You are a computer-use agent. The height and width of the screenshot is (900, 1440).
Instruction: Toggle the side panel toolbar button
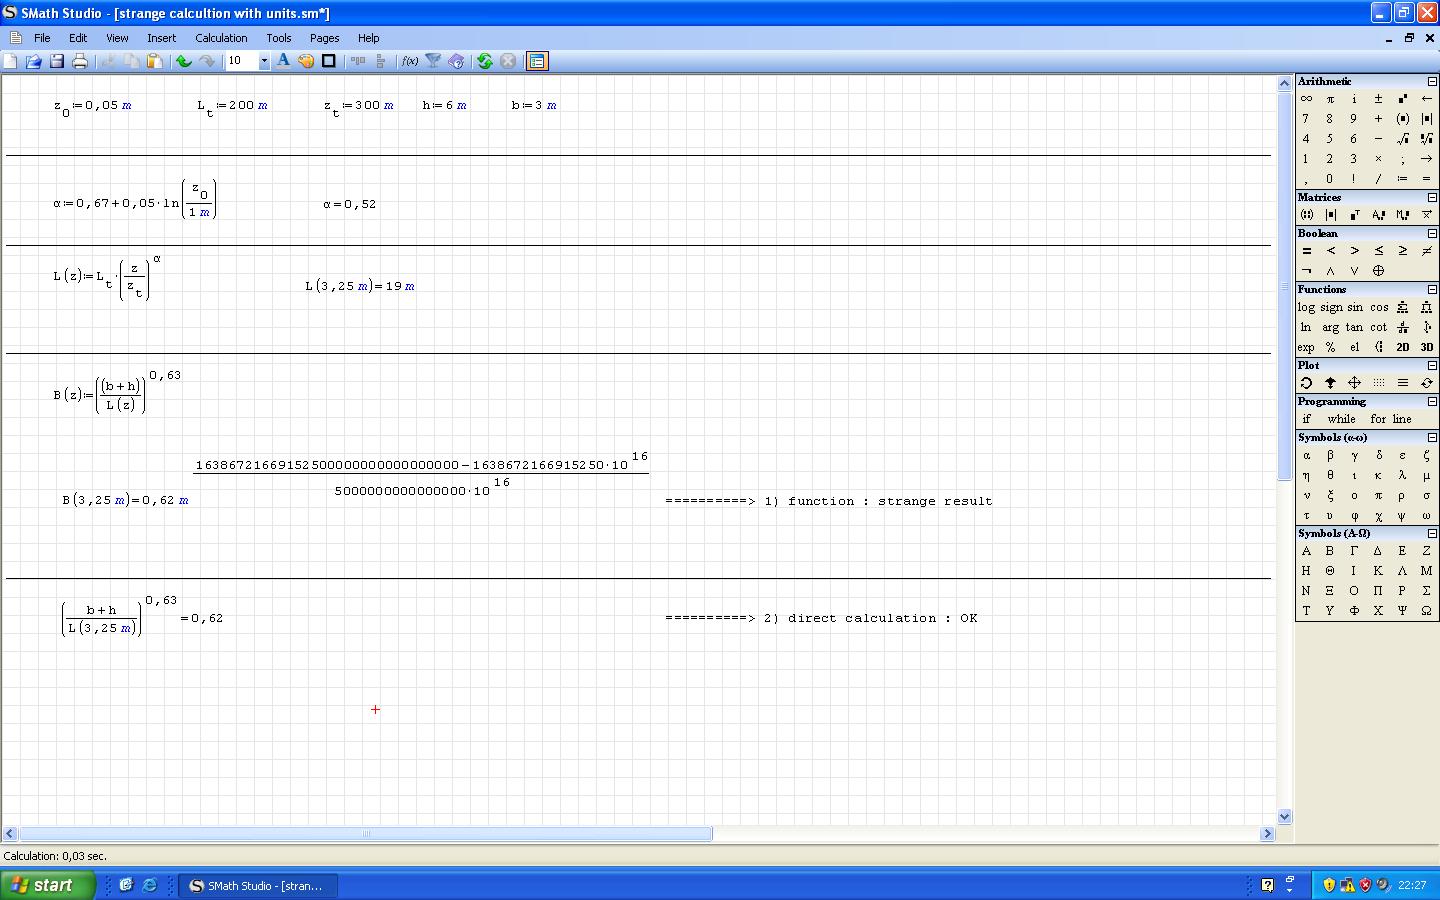tap(537, 61)
